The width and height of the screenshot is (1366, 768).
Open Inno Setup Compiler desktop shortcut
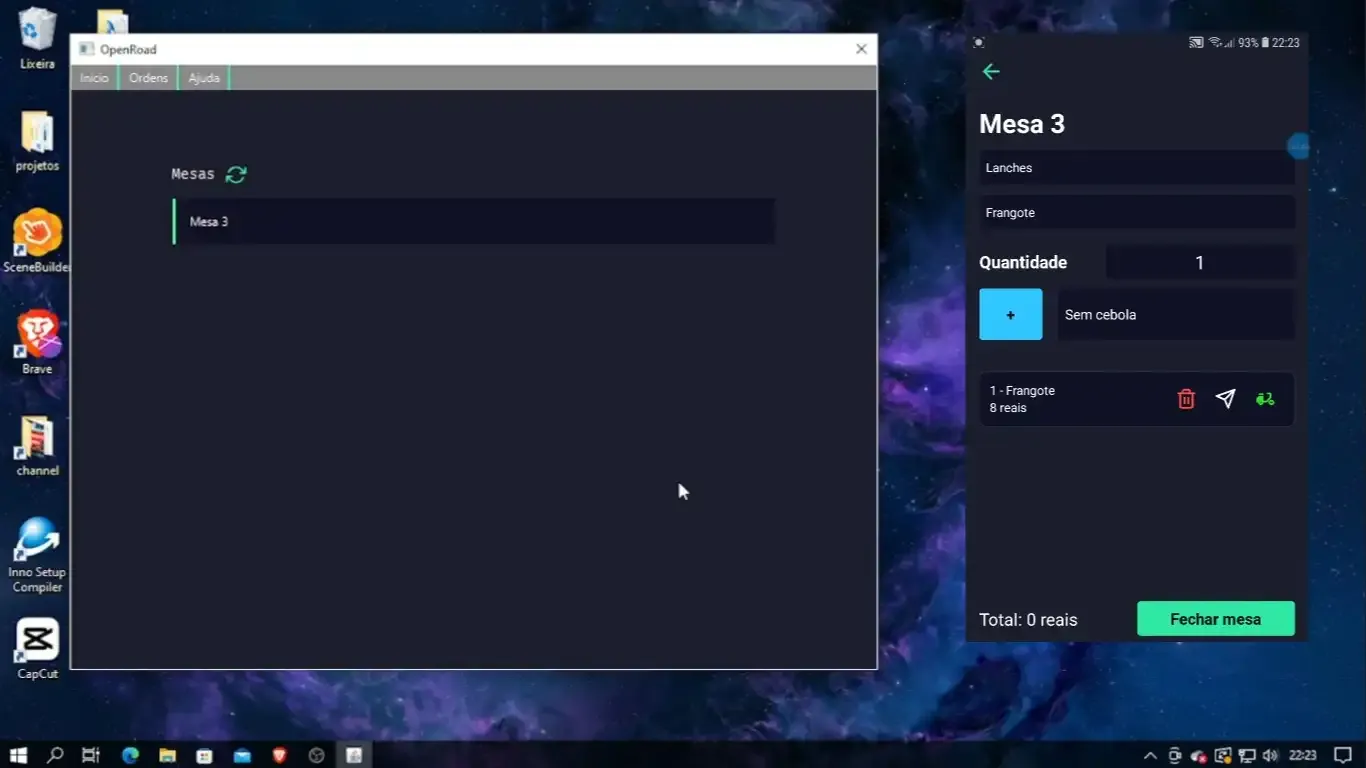click(x=38, y=541)
